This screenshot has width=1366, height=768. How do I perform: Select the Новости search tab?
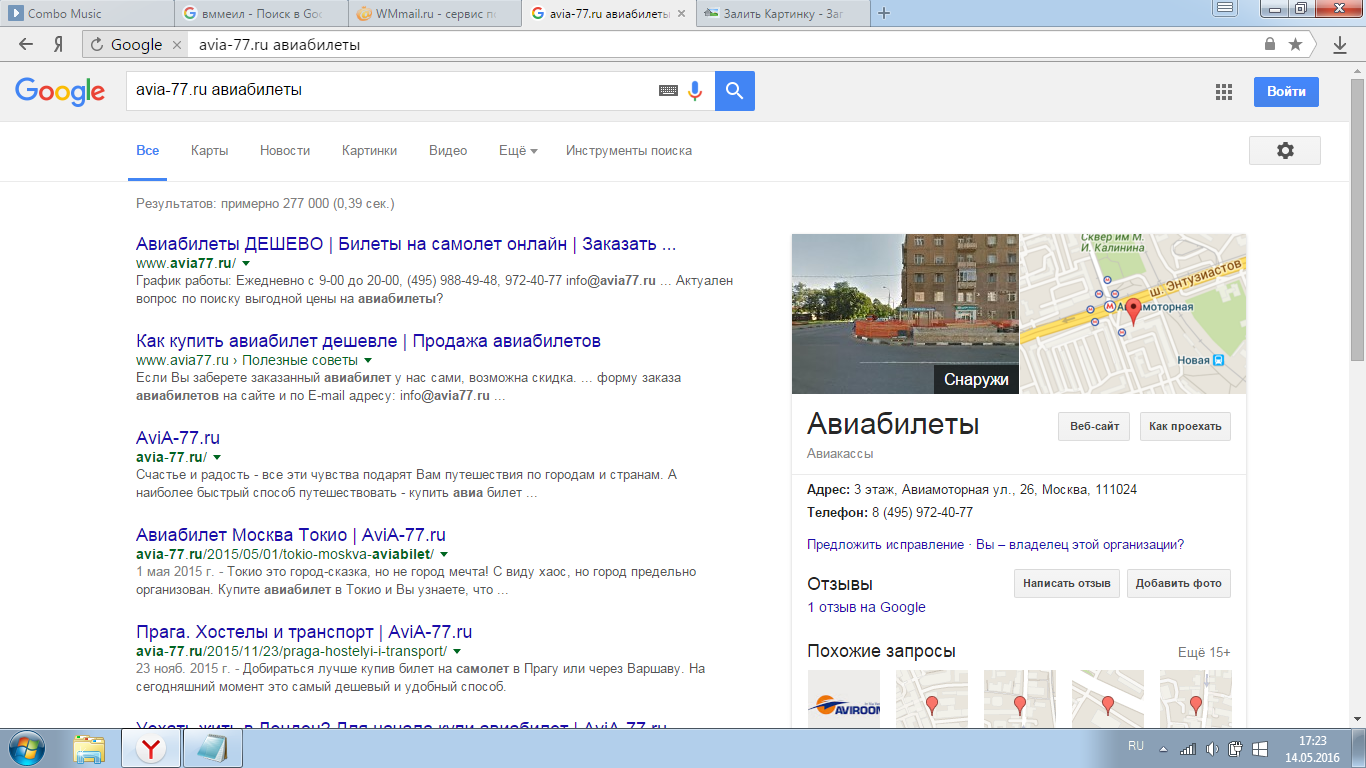[285, 151]
